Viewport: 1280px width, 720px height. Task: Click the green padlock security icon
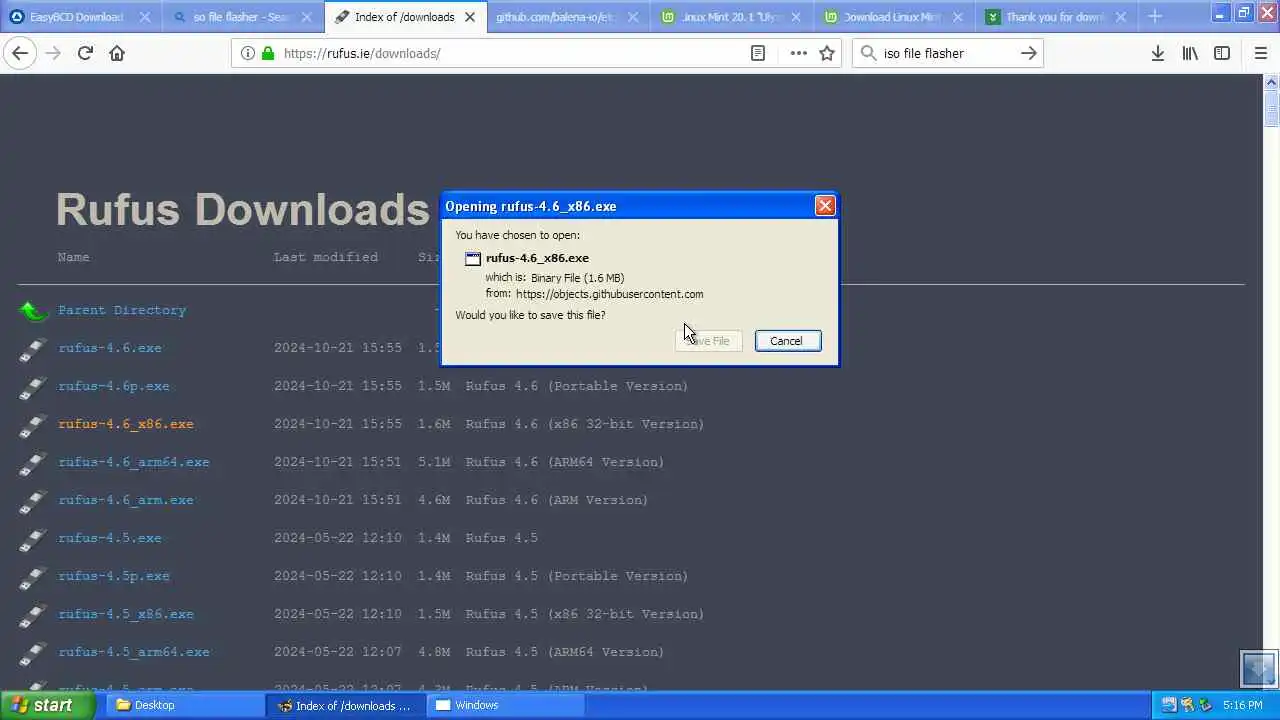point(267,53)
